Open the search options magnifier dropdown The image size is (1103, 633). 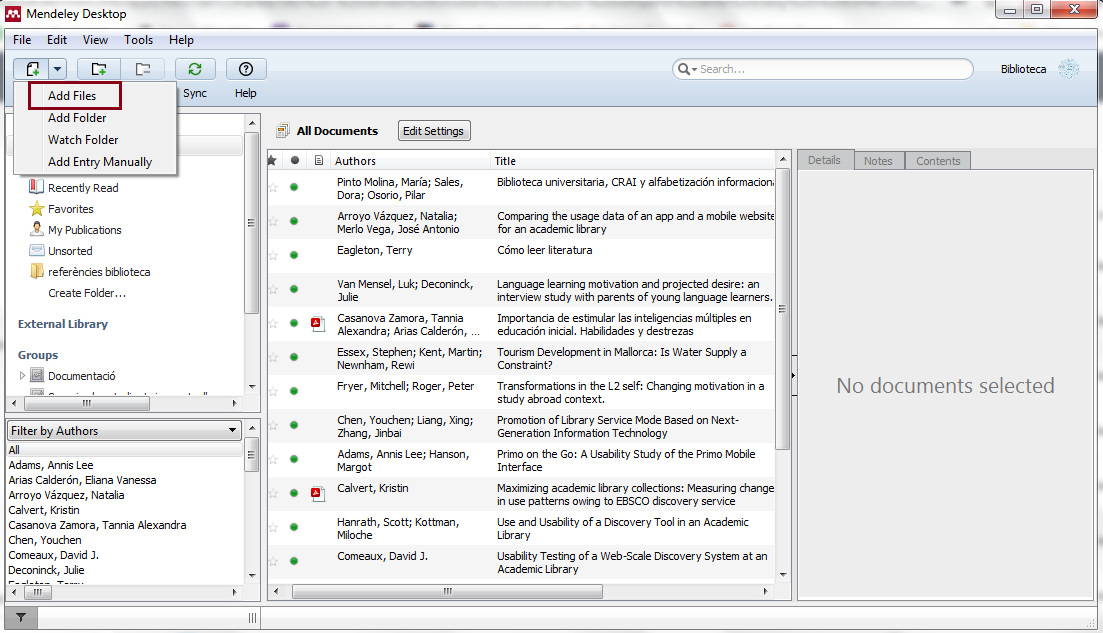(x=686, y=69)
